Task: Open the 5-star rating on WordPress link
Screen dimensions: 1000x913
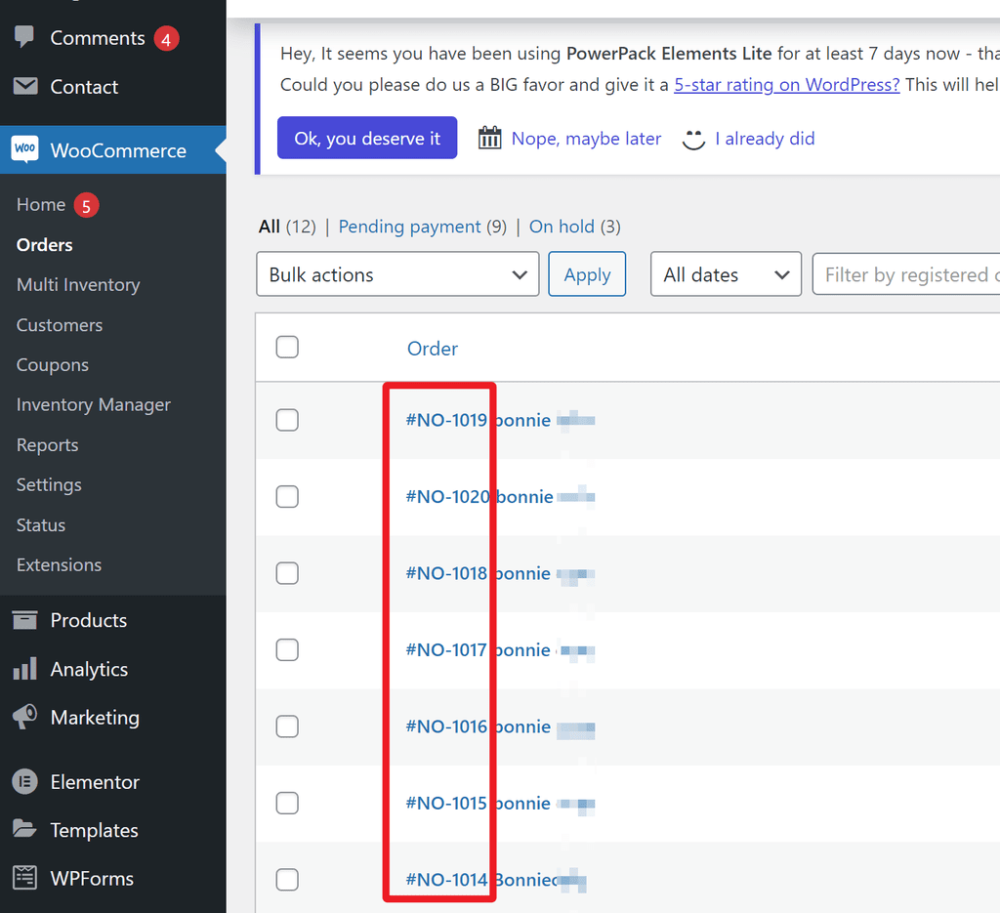Action: click(x=787, y=85)
